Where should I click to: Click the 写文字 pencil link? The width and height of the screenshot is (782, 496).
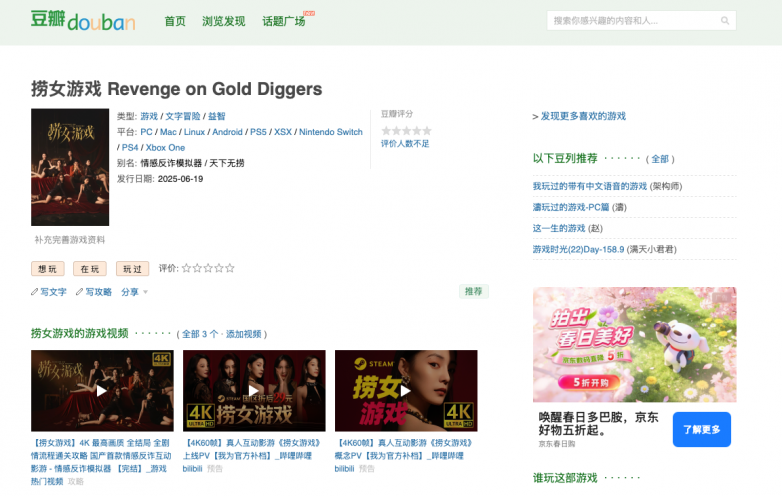tap(49, 292)
